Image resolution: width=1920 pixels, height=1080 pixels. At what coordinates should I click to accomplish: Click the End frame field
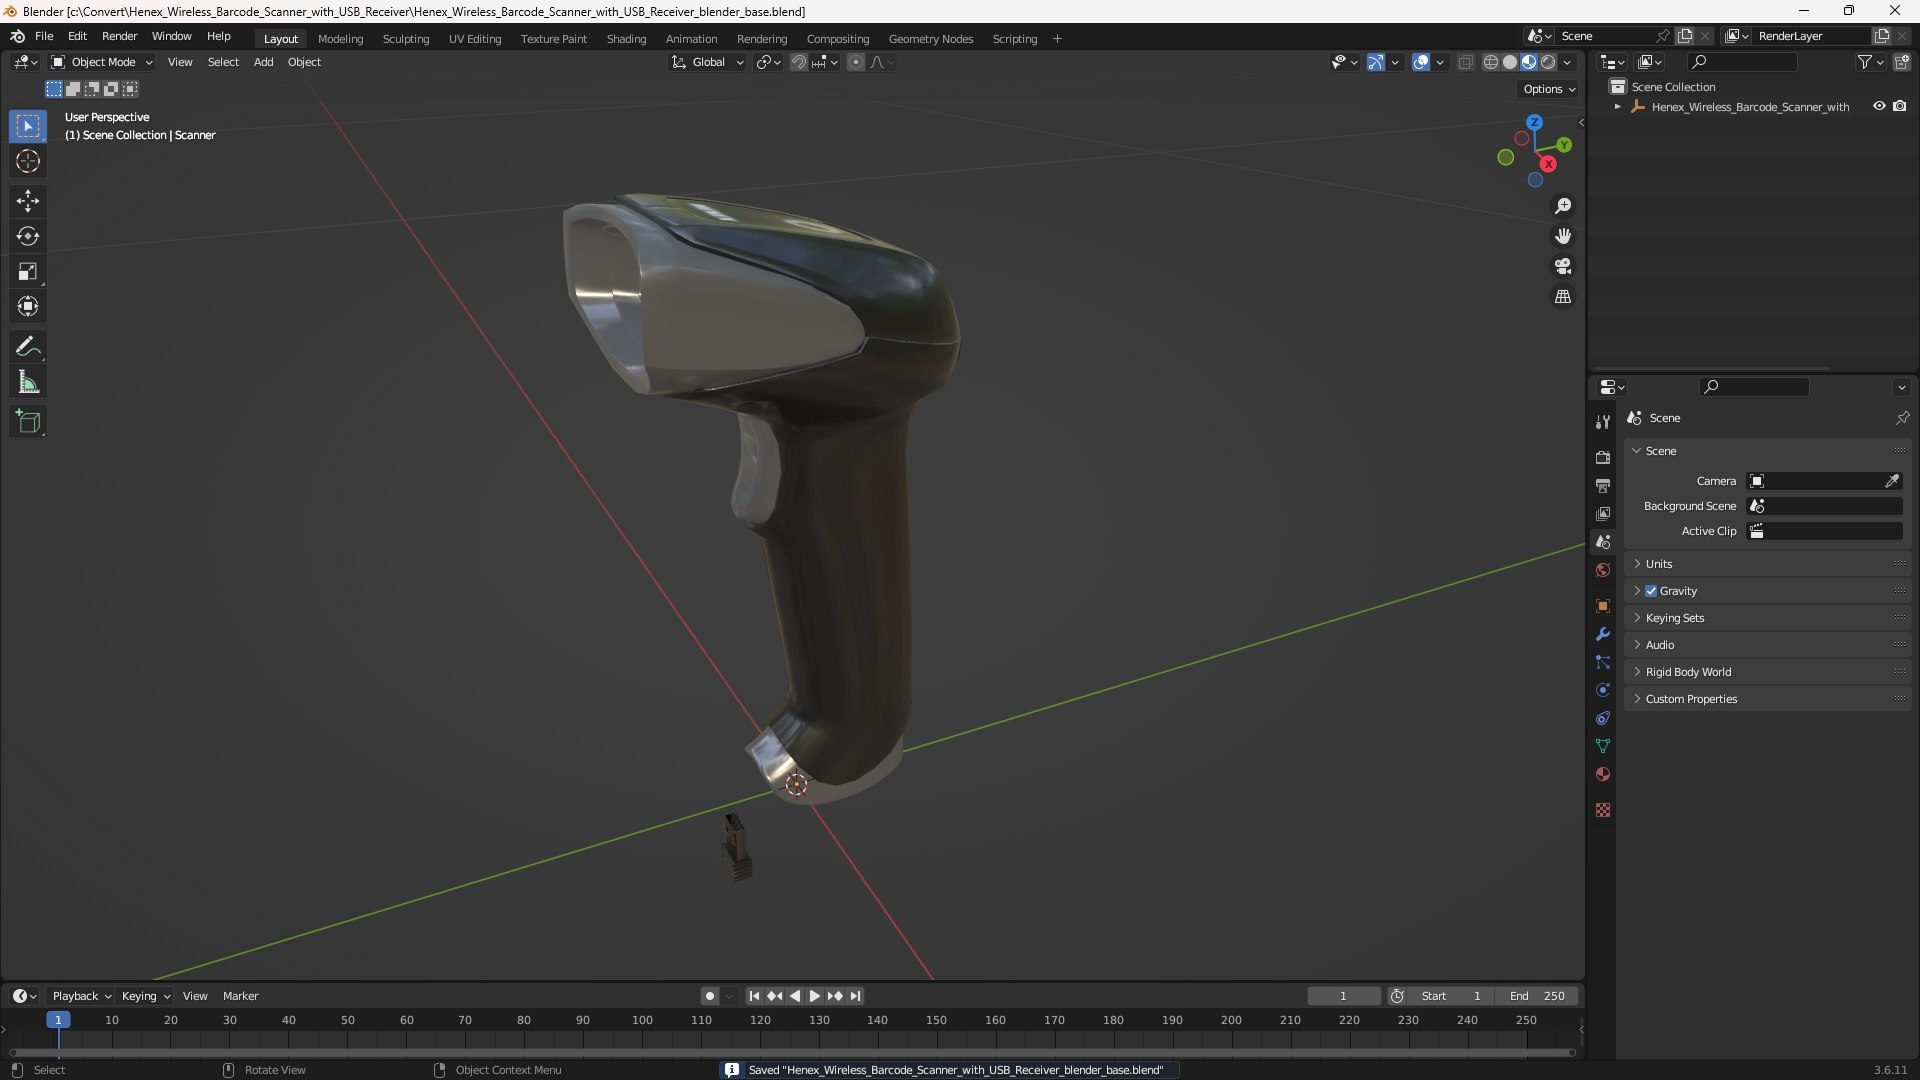[x=1537, y=996]
